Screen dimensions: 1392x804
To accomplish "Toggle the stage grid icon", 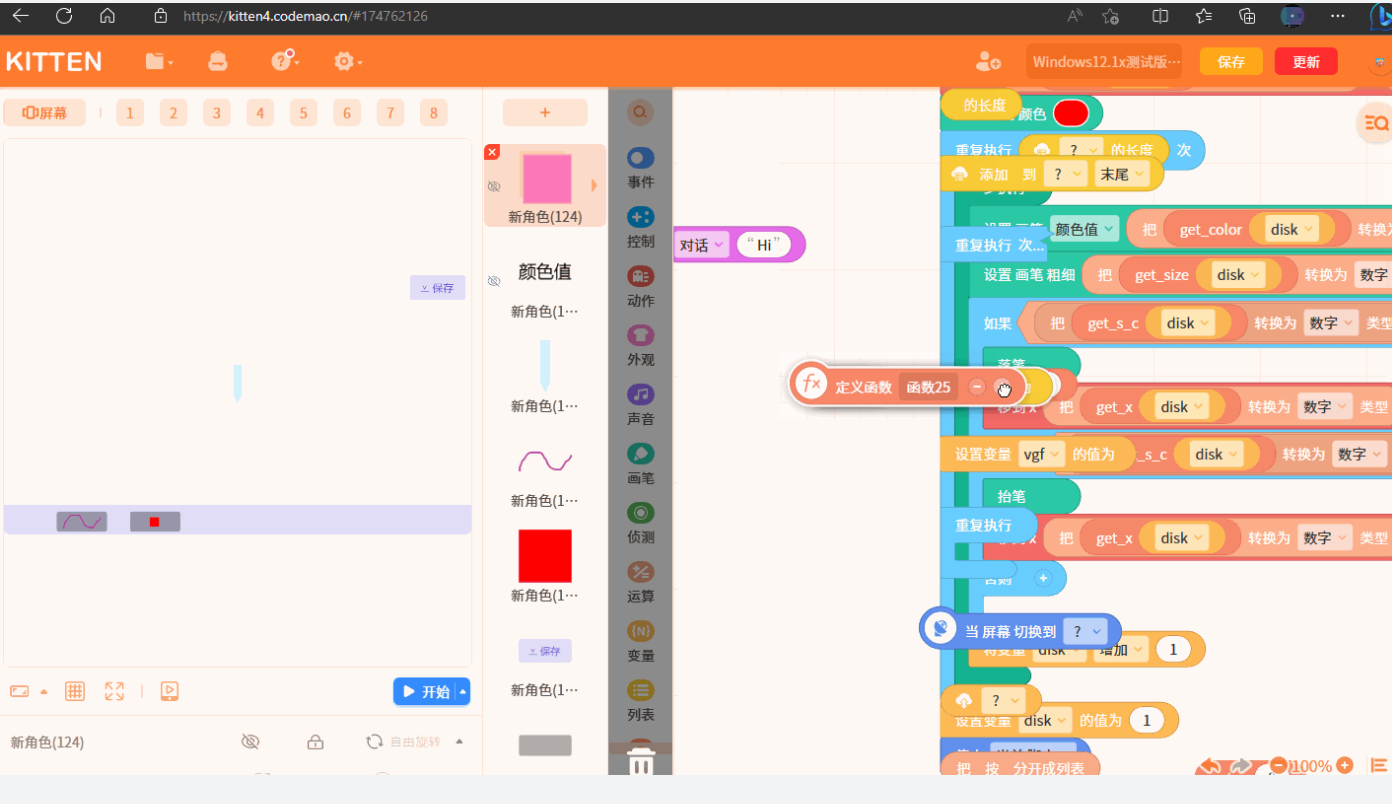I will (74, 691).
